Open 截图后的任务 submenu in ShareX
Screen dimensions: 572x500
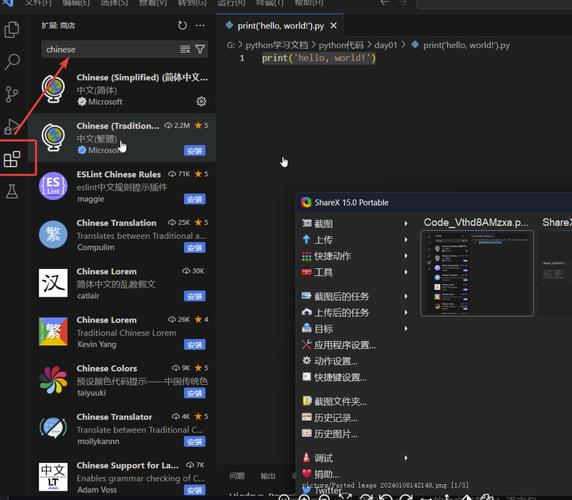coord(355,296)
